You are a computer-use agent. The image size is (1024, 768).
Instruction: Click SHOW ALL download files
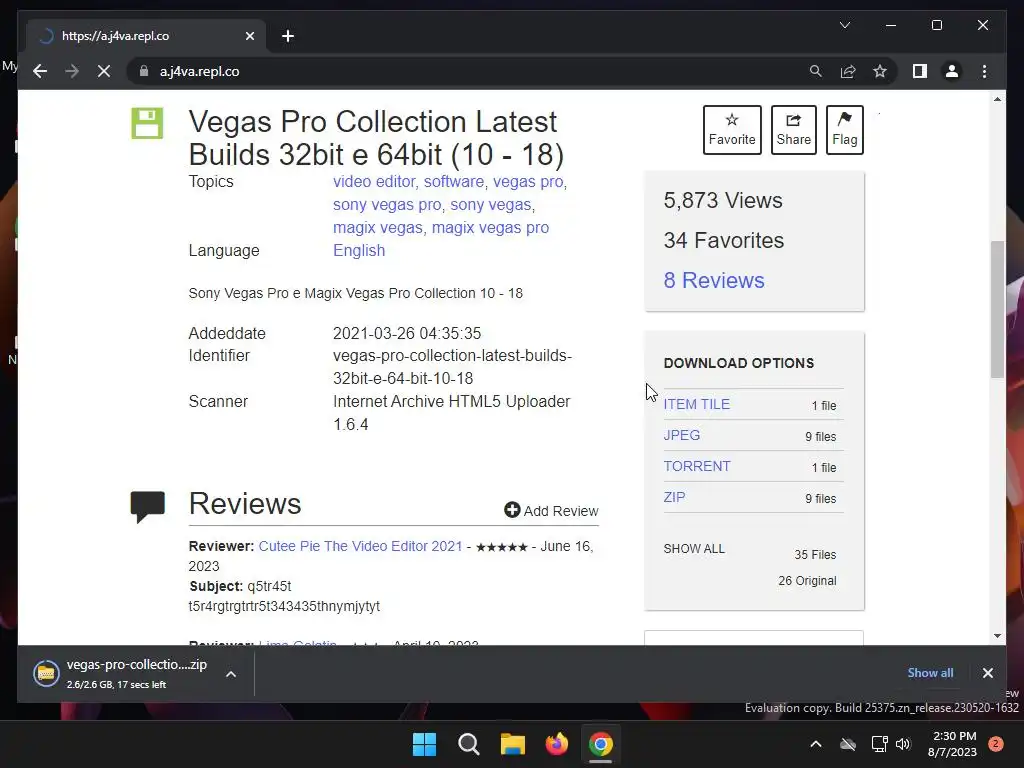click(x=694, y=549)
